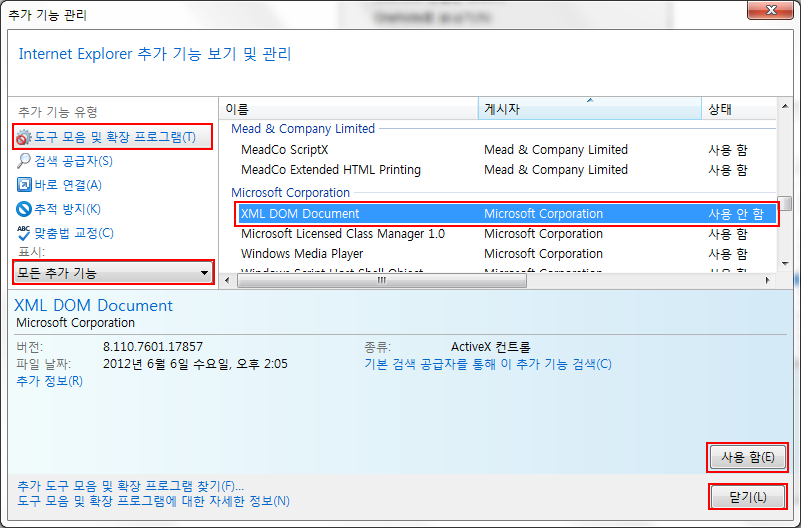This screenshot has height=528, width=801.
Task: Collapse the Mead & Company Limited group
Action: coord(303,129)
